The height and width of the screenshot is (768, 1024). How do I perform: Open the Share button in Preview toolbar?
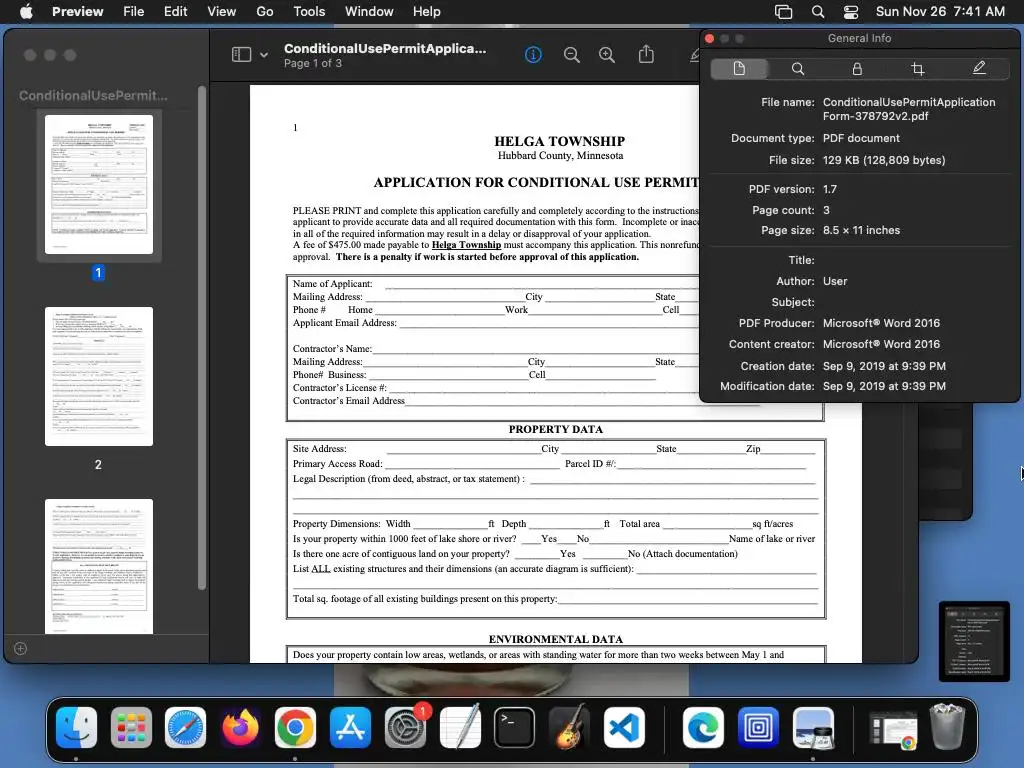coord(646,54)
